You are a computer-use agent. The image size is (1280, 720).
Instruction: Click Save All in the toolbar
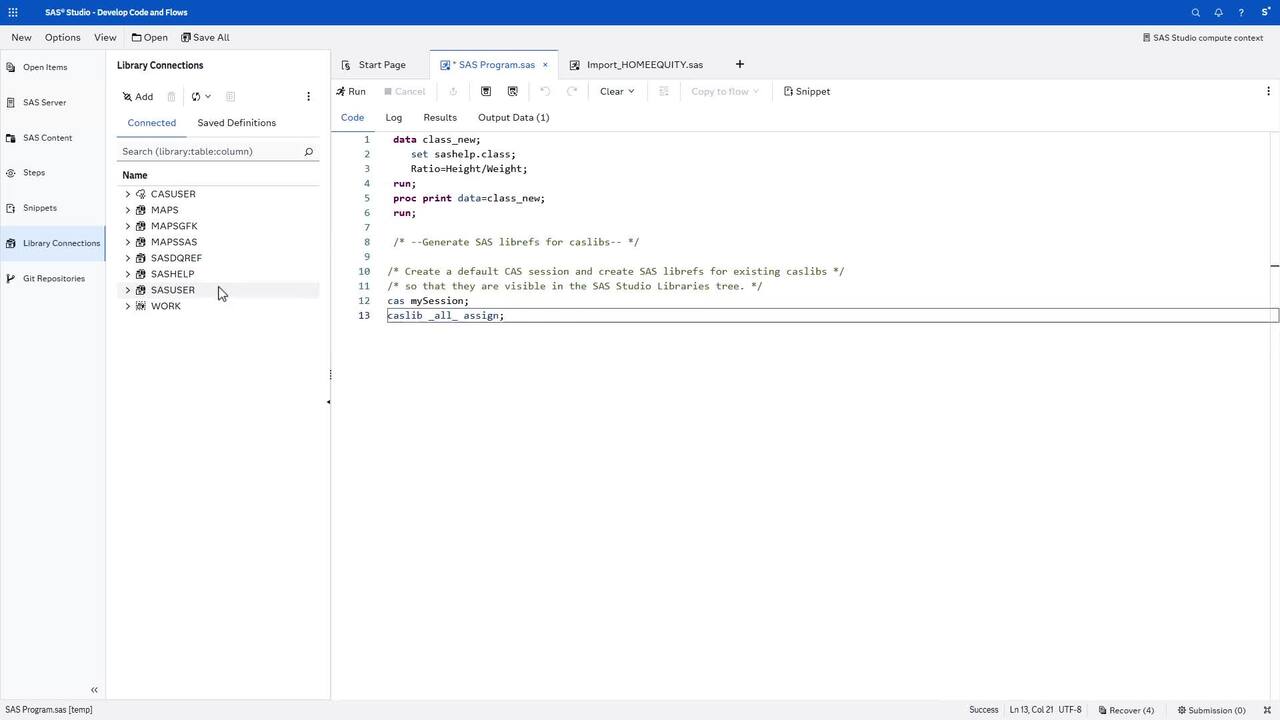[x=205, y=37]
